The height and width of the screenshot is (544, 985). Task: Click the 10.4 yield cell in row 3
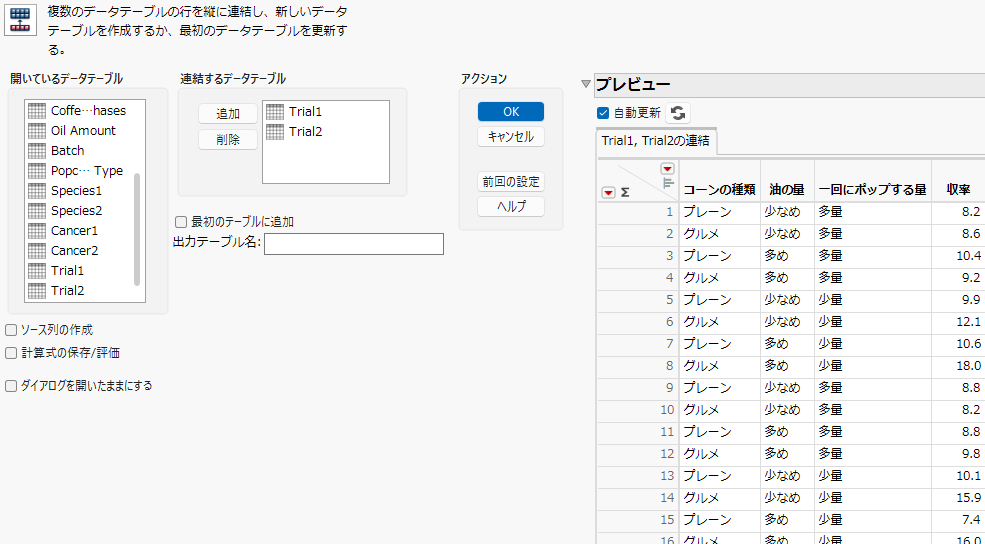tap(959, 256)
